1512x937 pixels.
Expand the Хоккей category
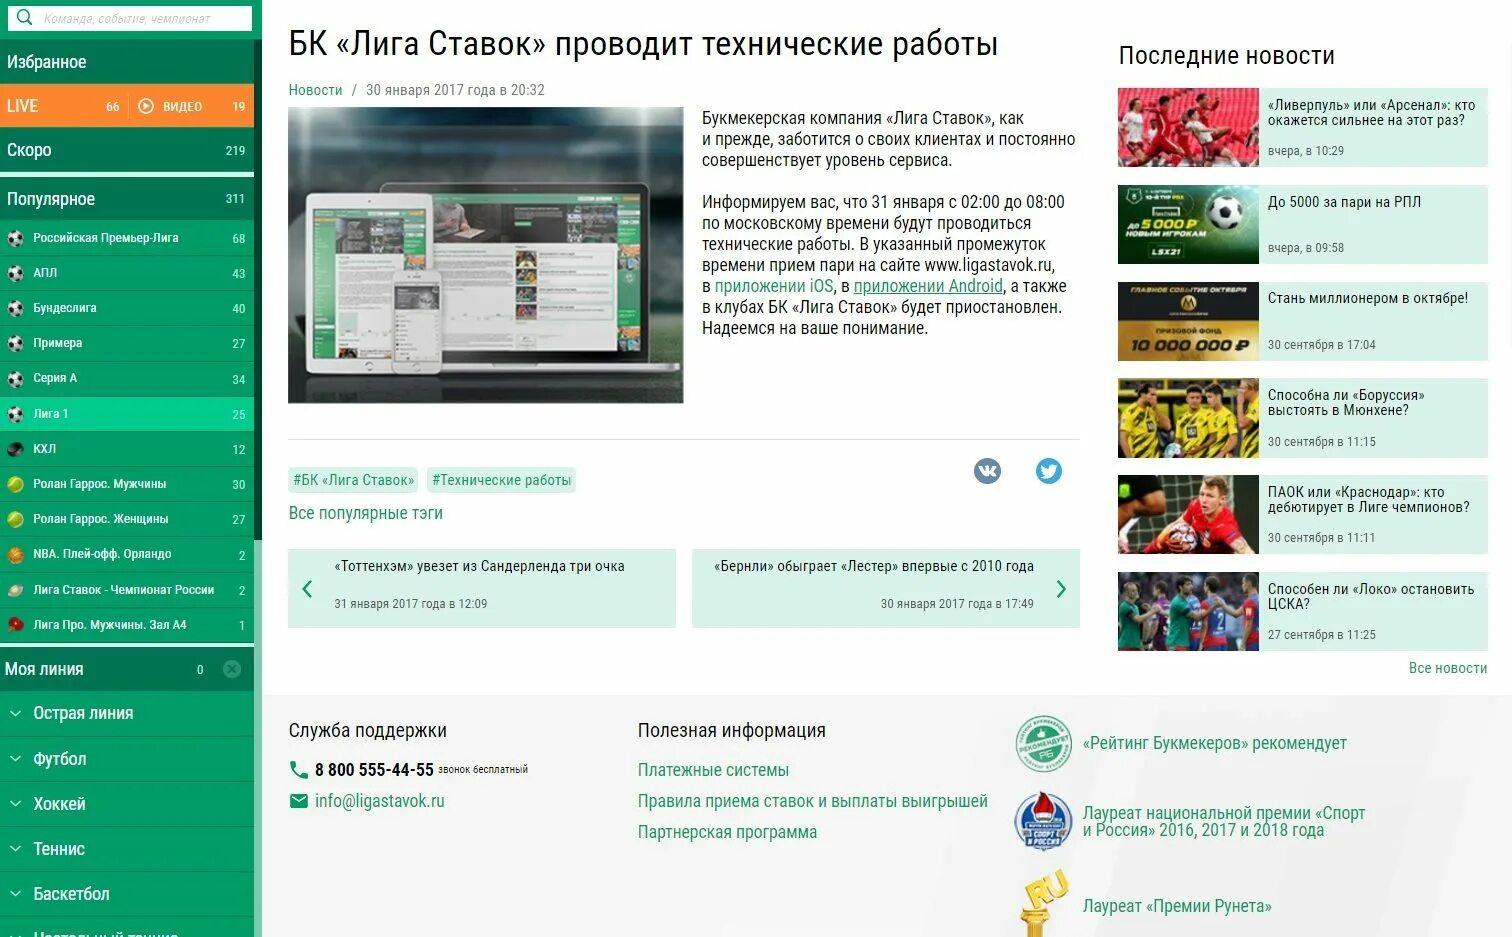tap(127, 804)
